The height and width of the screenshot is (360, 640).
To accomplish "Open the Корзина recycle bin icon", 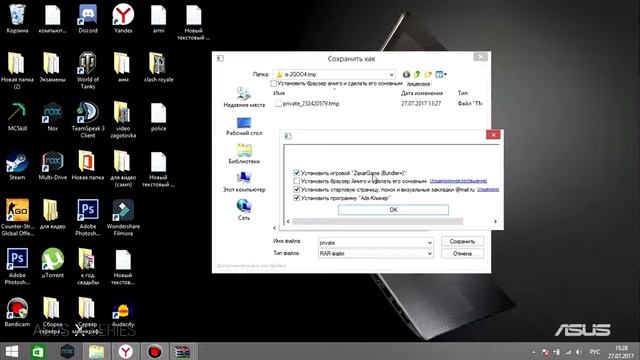I will (17, 19).
